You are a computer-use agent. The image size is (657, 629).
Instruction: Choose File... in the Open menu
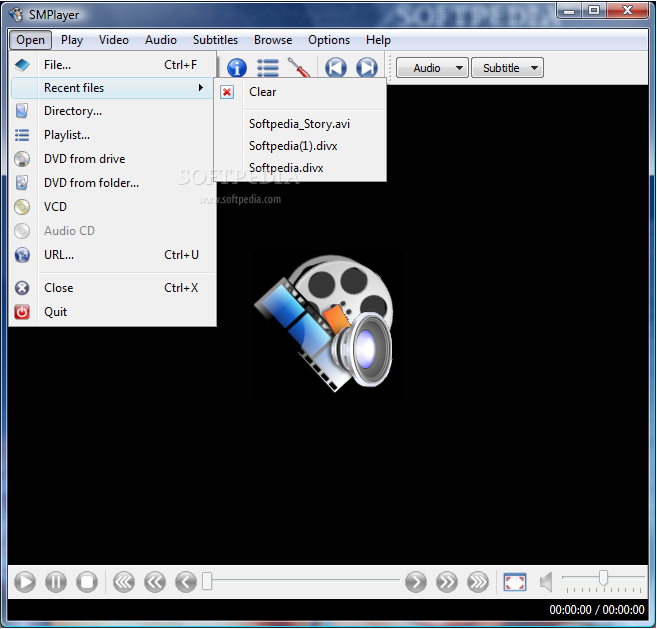click(112, 65)
